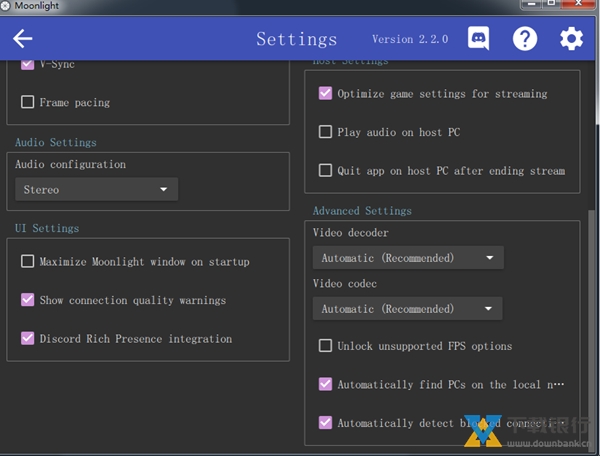Screen dimensions: 600x456
Task: Open the Help question mark icon
Action: [x=525, y=39]
